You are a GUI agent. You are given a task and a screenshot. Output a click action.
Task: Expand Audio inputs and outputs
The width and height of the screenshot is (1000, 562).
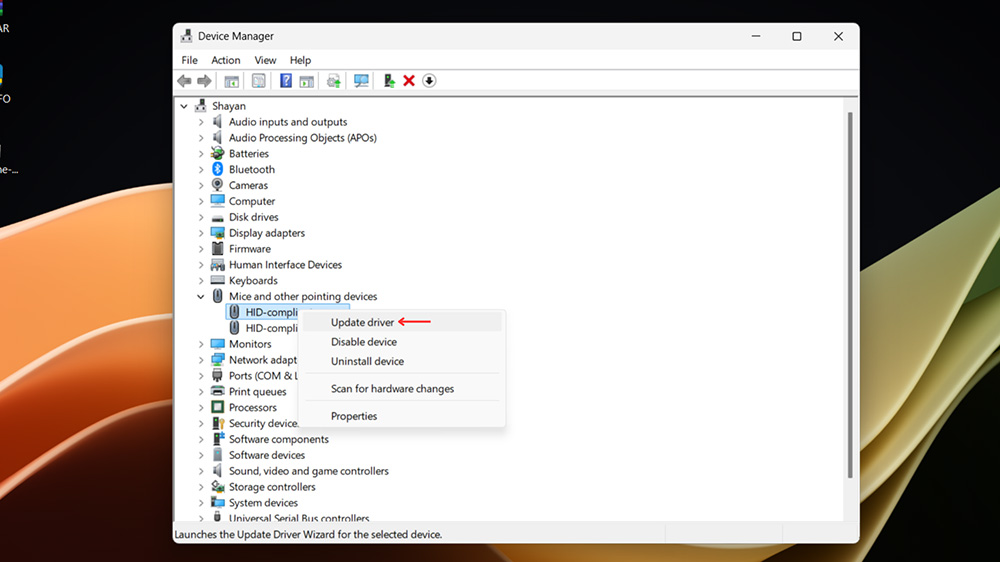pos(201,122)
